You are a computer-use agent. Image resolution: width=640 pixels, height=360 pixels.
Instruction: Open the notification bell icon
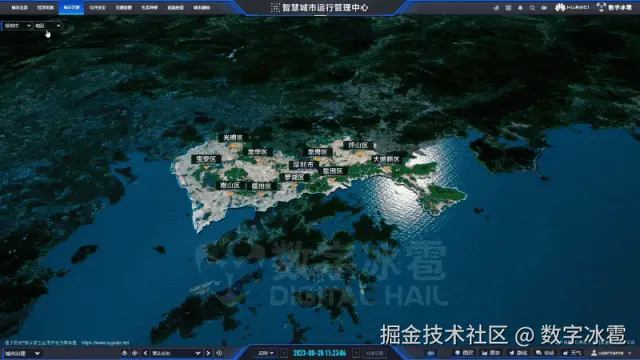[520, 8]
